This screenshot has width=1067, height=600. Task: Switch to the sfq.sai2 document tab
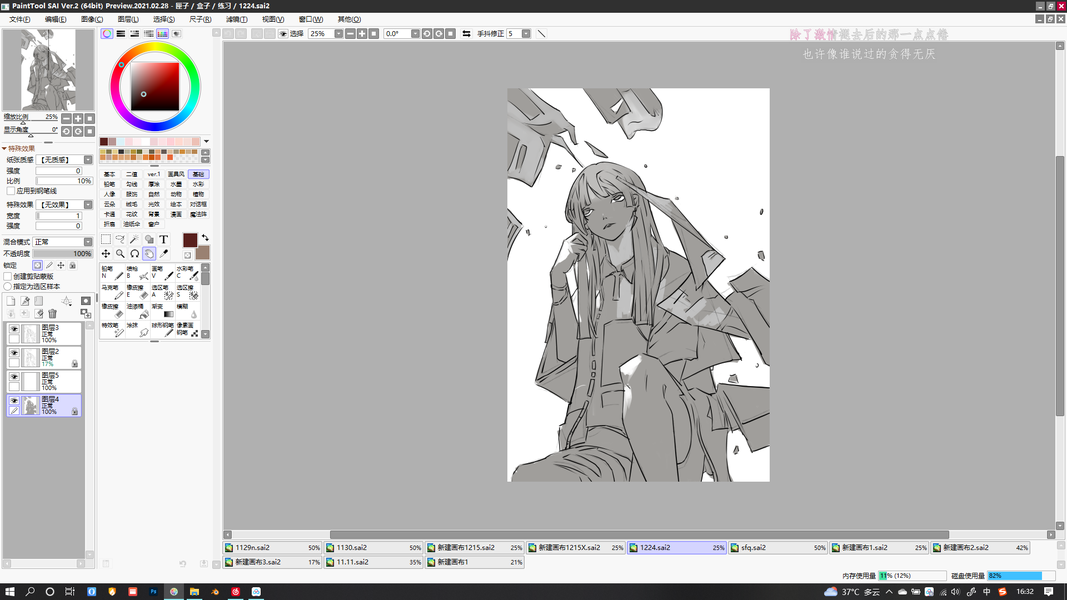(777, 547)
